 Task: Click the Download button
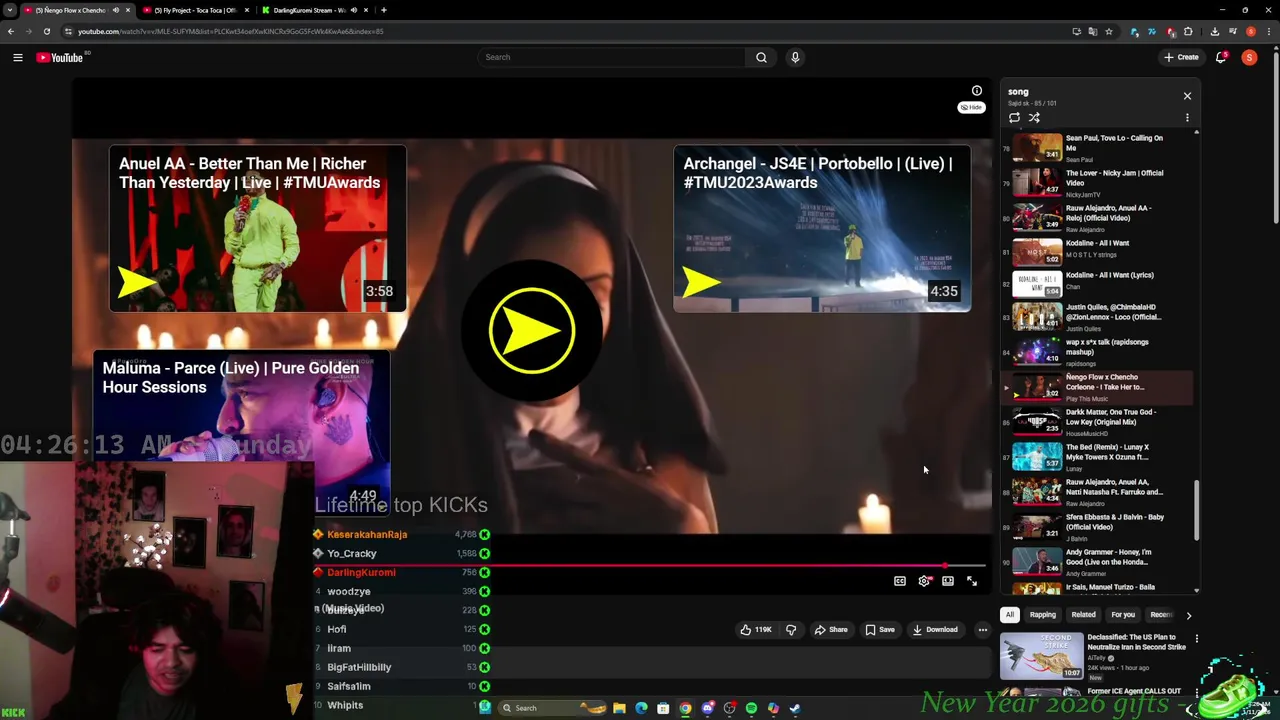[936, 630]
